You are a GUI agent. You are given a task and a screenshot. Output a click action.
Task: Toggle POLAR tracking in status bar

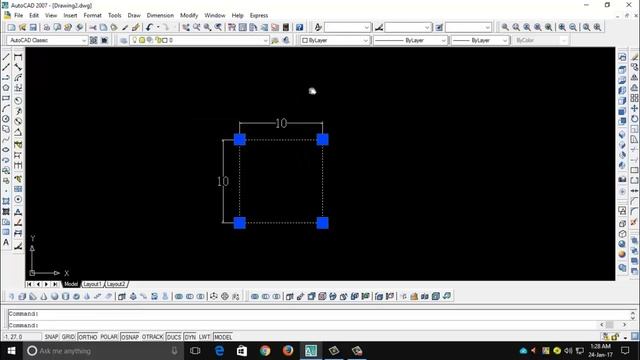pyautogui.click(x=109, y=337)
